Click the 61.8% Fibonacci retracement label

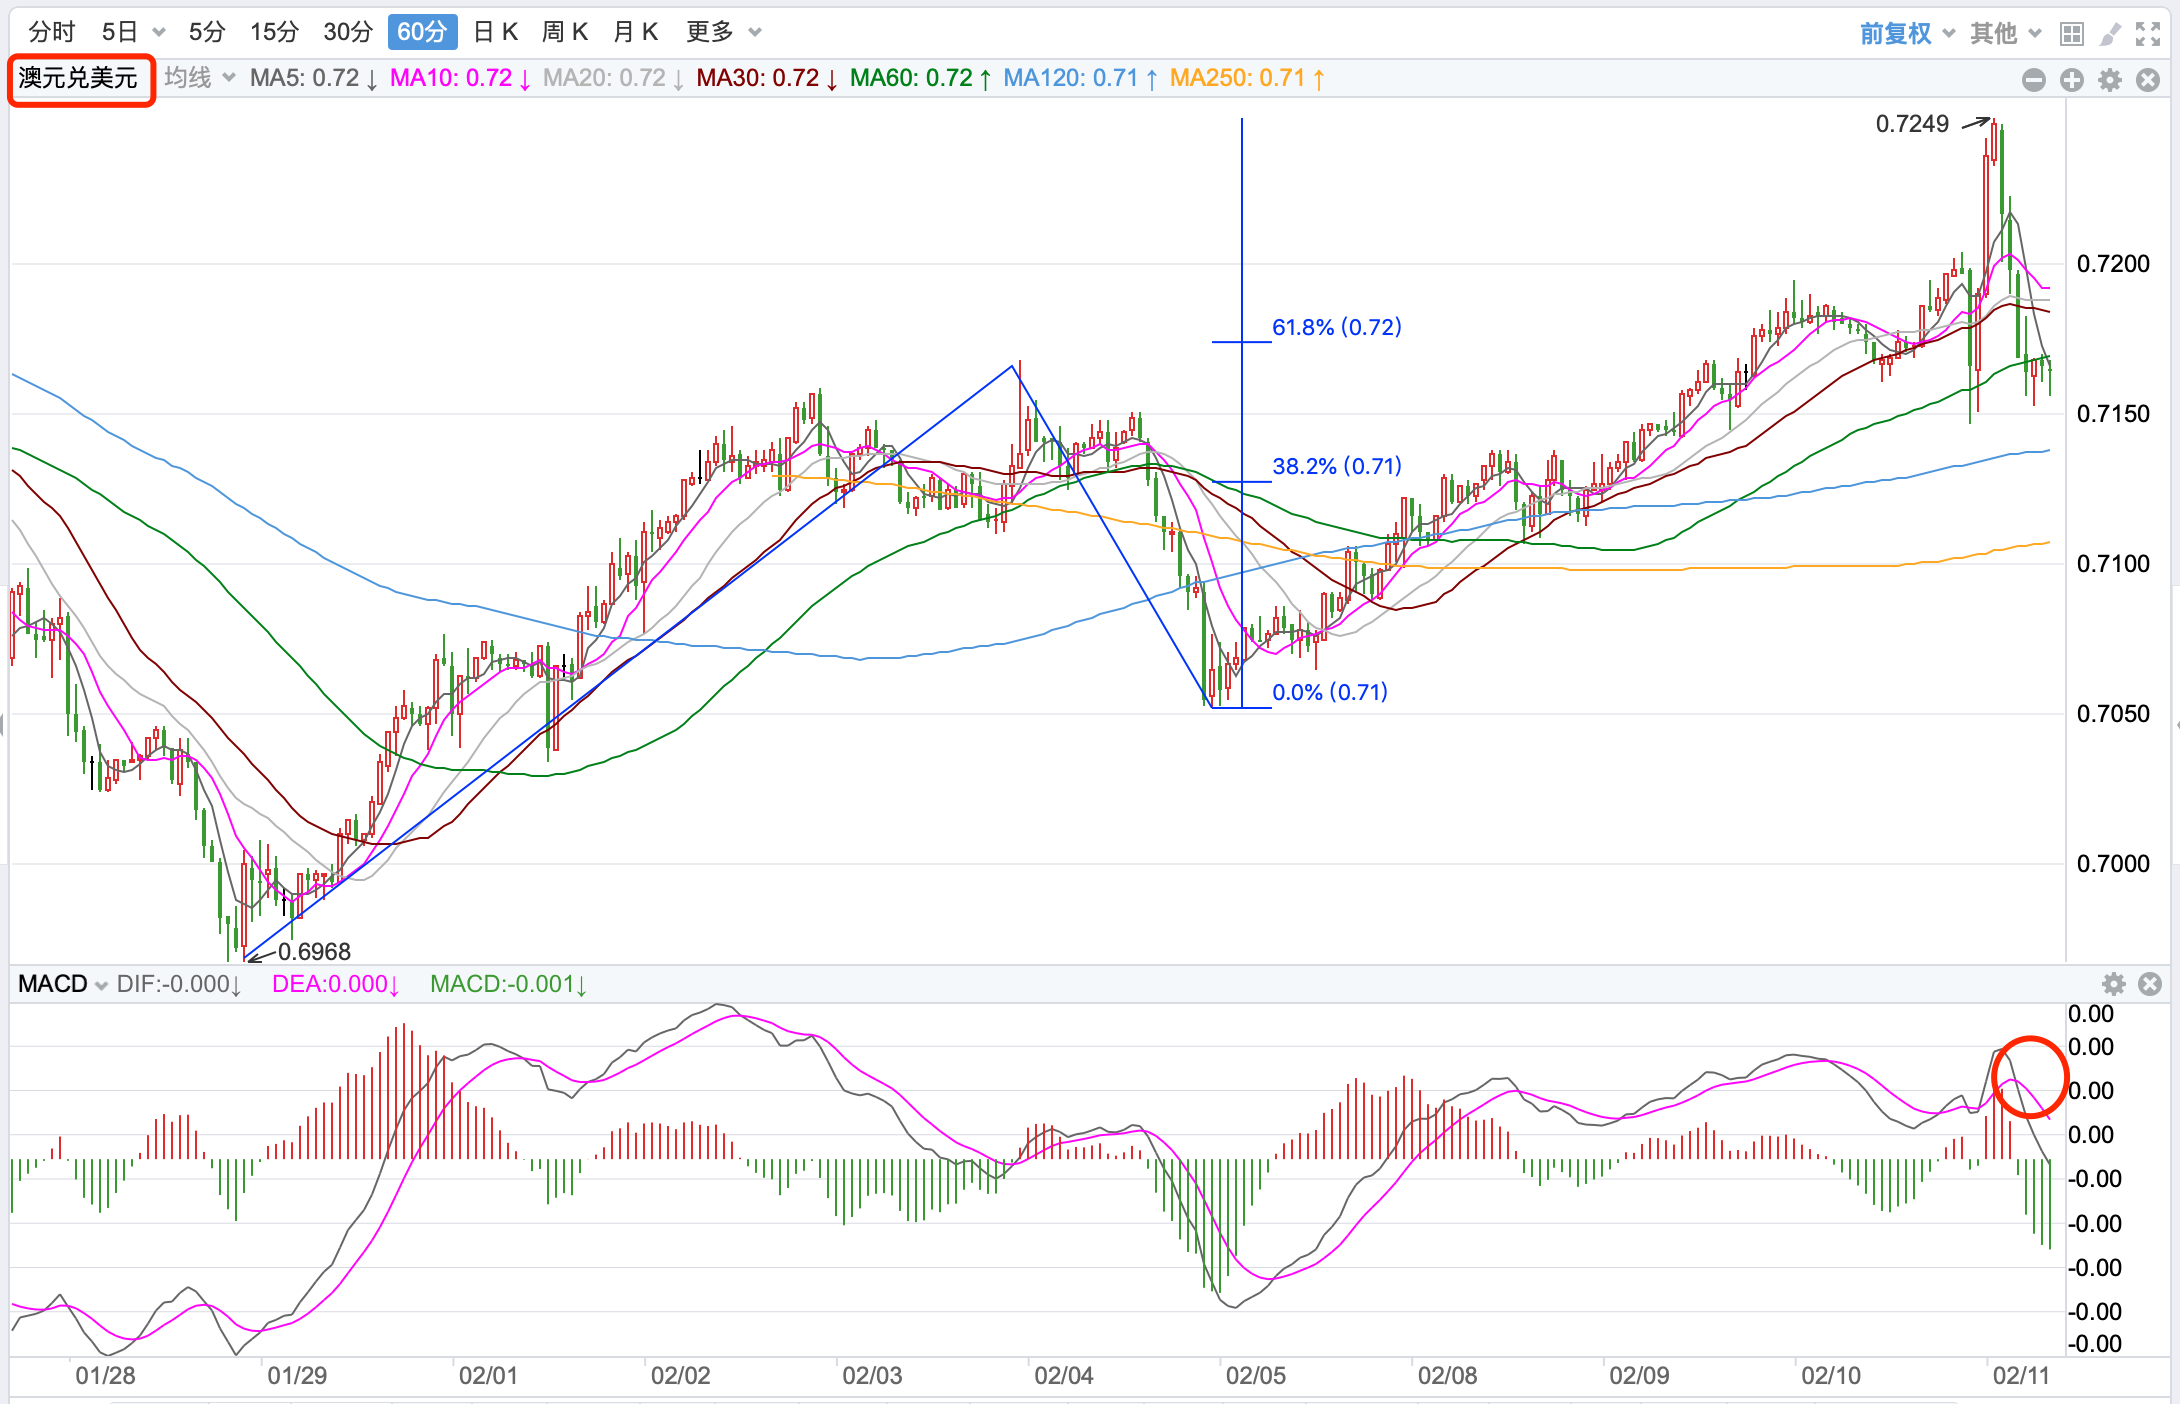[1336, 327]
